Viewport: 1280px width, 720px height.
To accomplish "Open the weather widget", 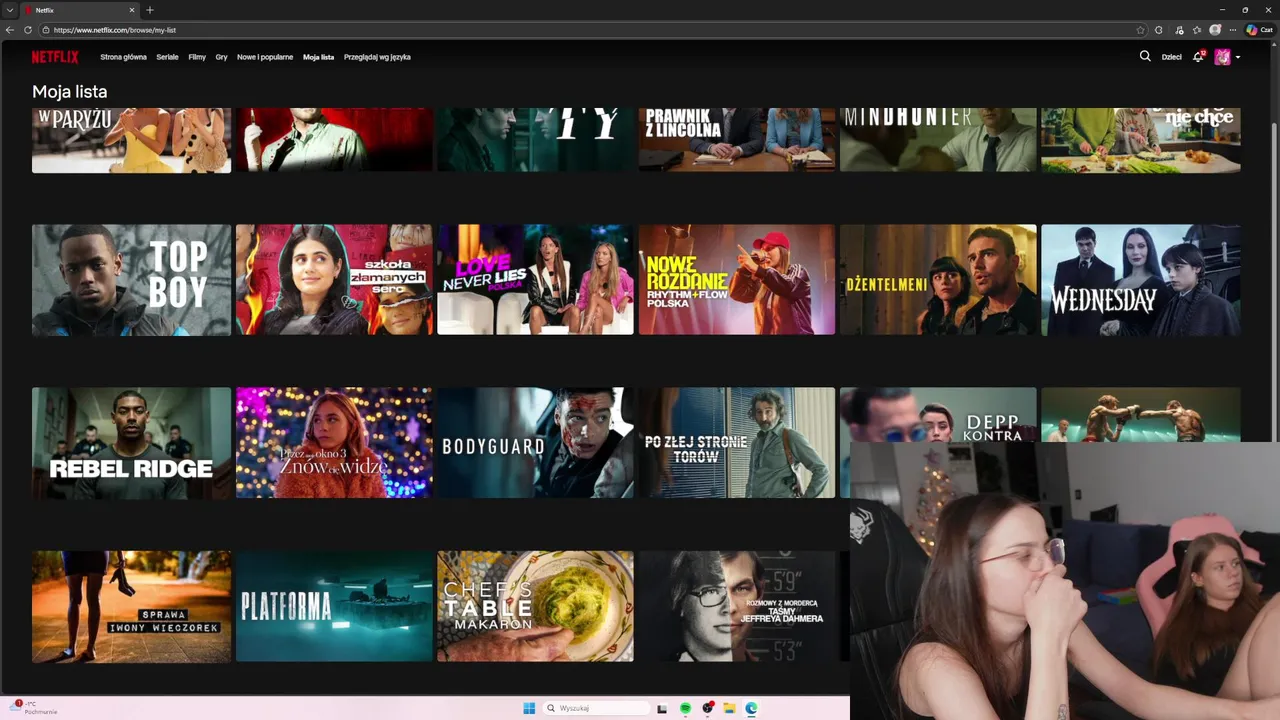I will point(35,708).
